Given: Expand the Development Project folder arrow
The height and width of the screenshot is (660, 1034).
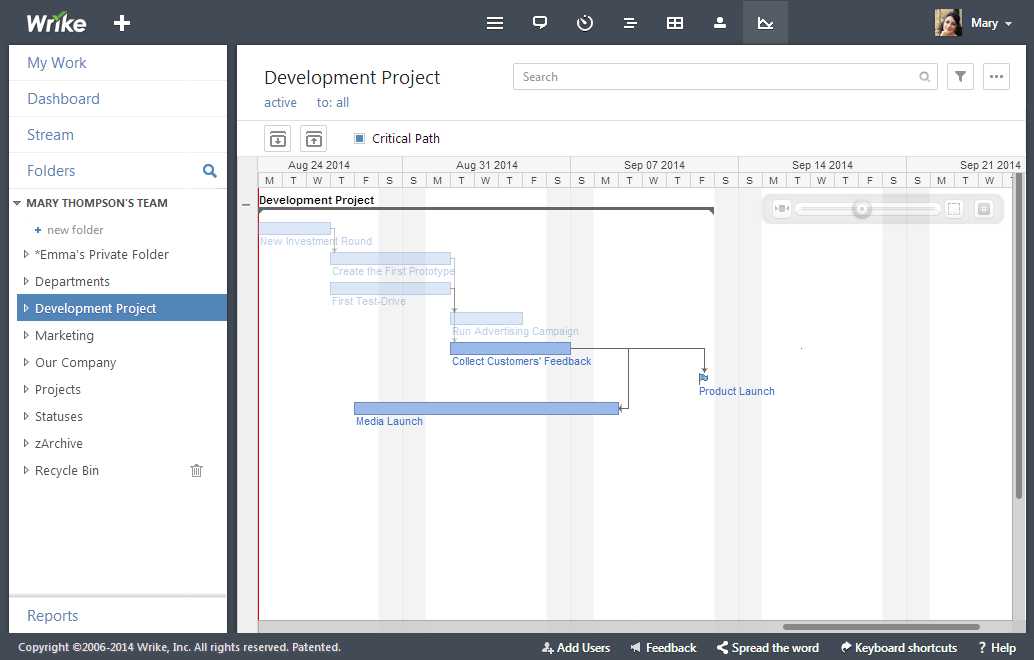Looking at the screenshot, I should 26,308.
